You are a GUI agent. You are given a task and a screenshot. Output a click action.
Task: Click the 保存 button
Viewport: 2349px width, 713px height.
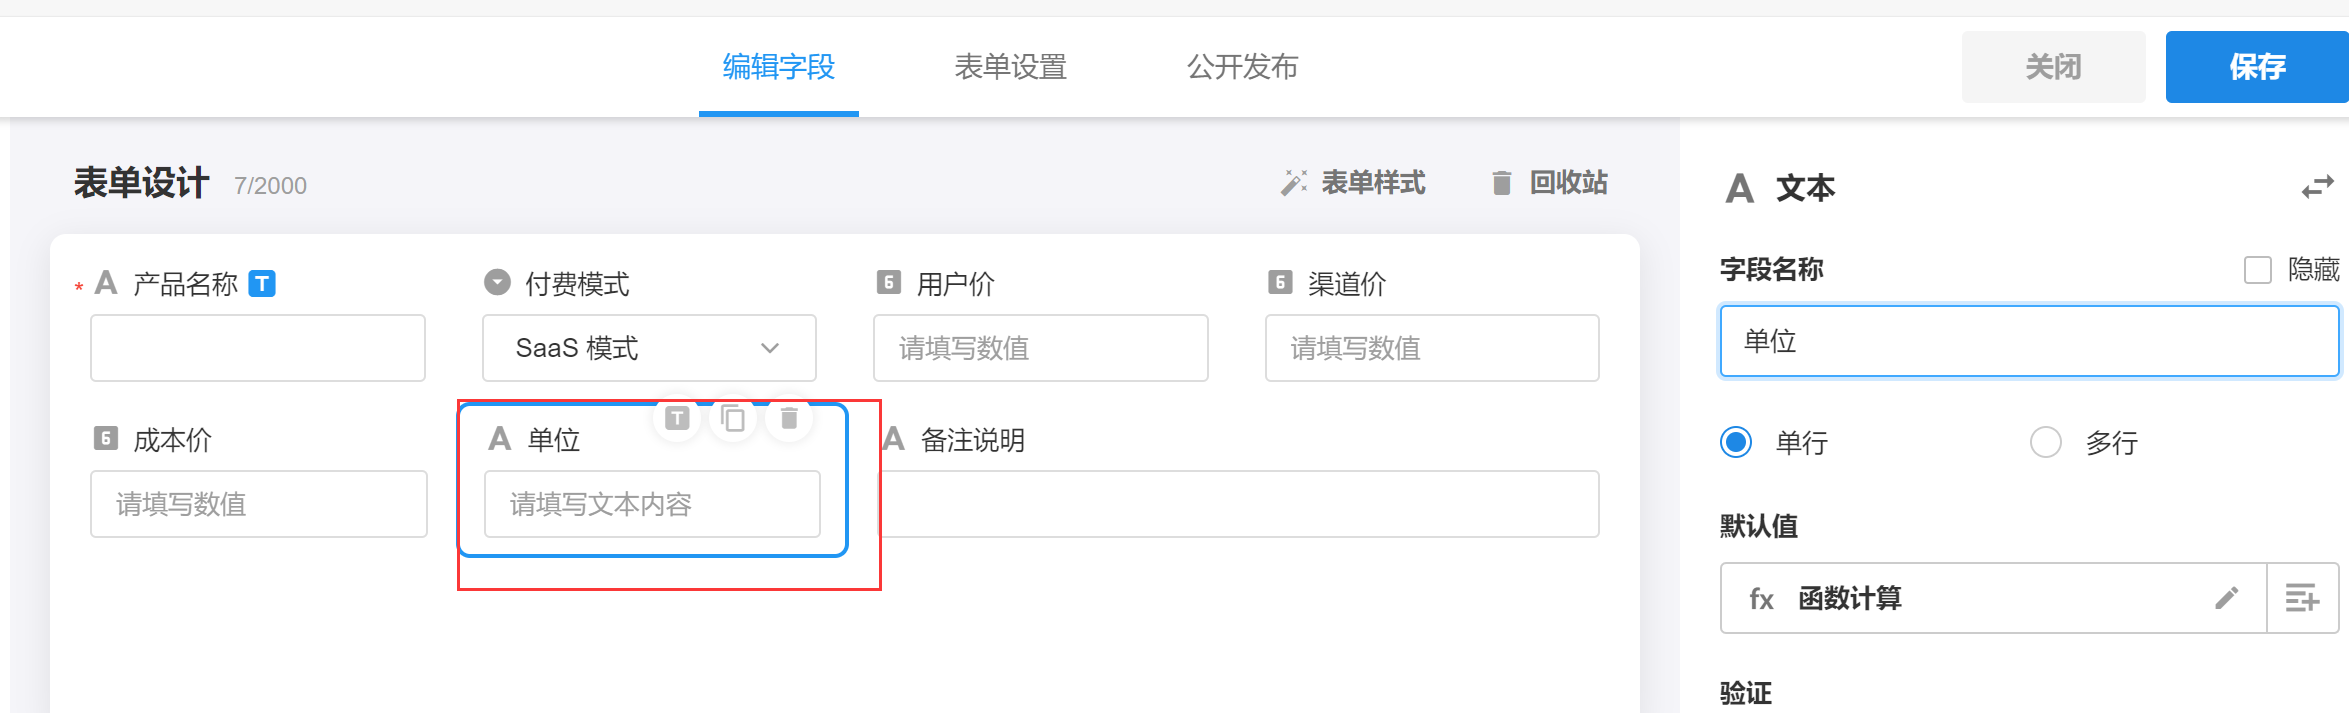tap(2257, 67)
